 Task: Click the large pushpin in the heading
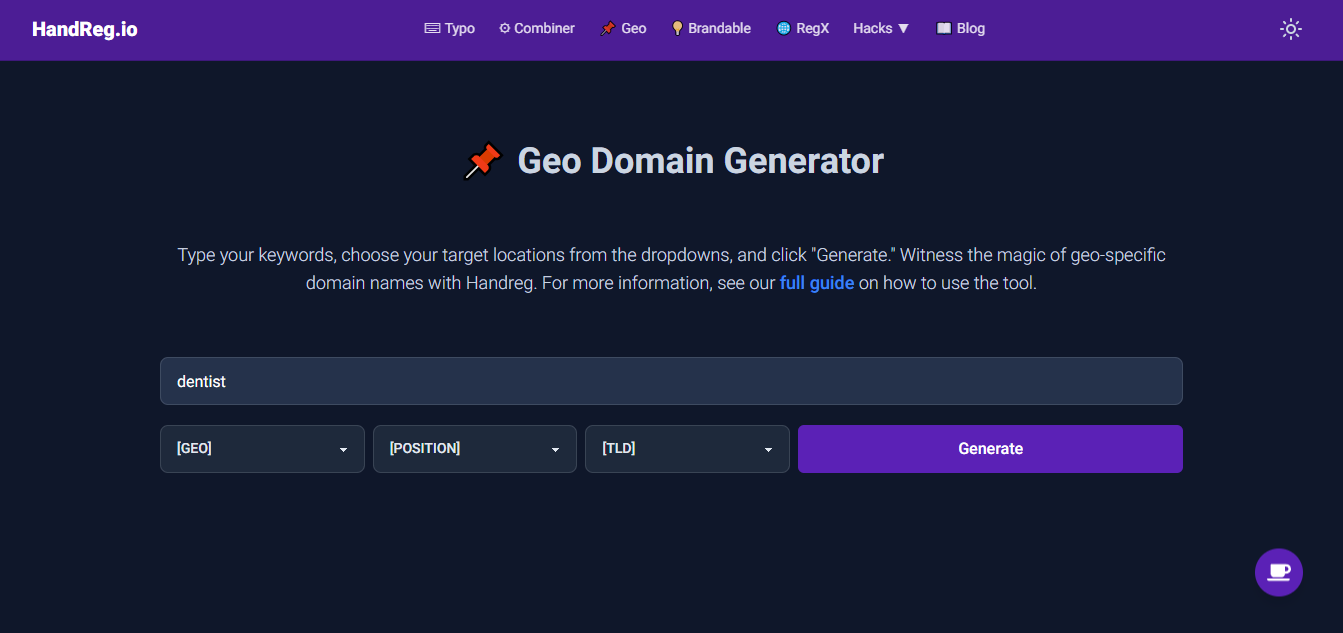483,161
